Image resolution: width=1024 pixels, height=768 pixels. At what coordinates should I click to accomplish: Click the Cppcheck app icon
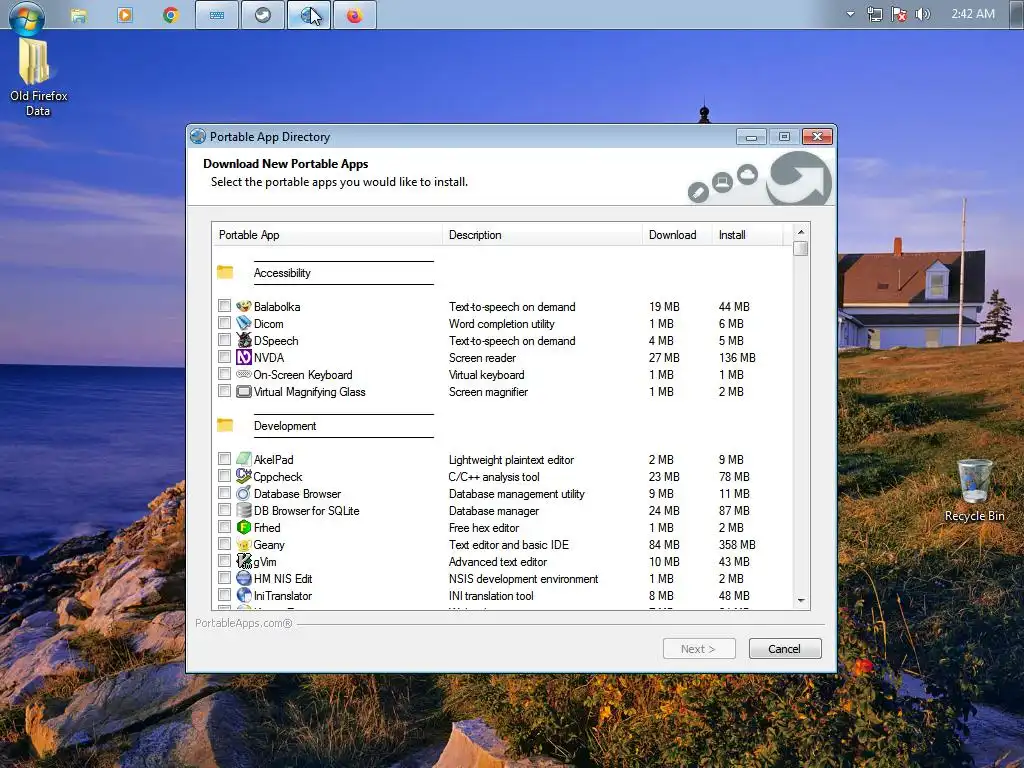(x=244, y=476)
